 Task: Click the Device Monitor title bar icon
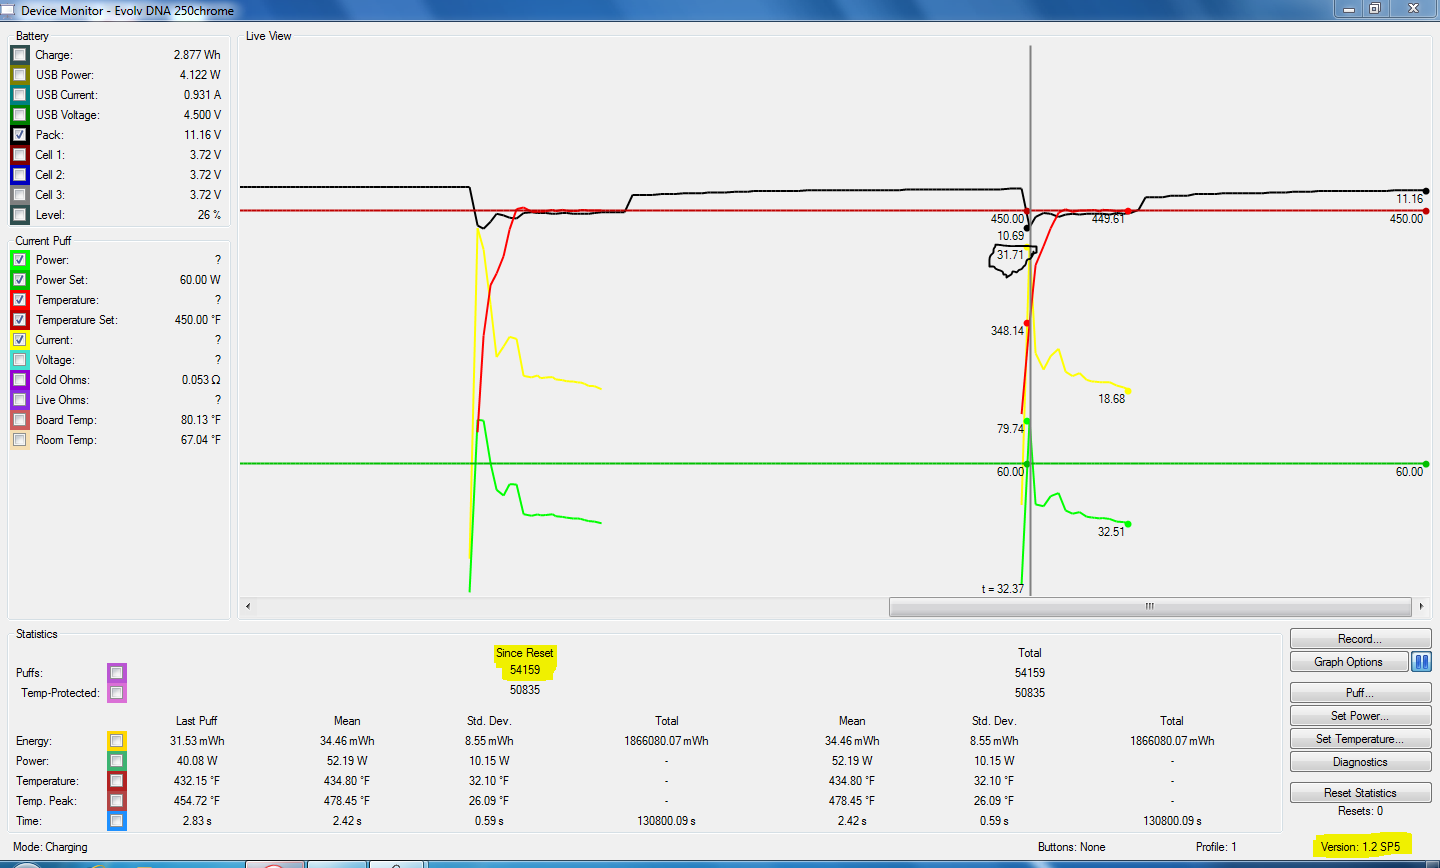click(9, 10)
